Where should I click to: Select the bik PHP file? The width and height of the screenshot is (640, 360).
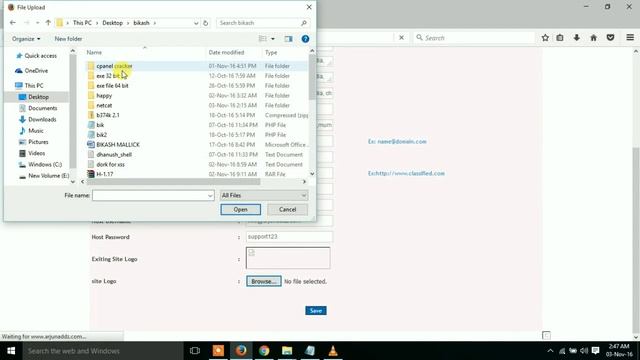point(100,125)
